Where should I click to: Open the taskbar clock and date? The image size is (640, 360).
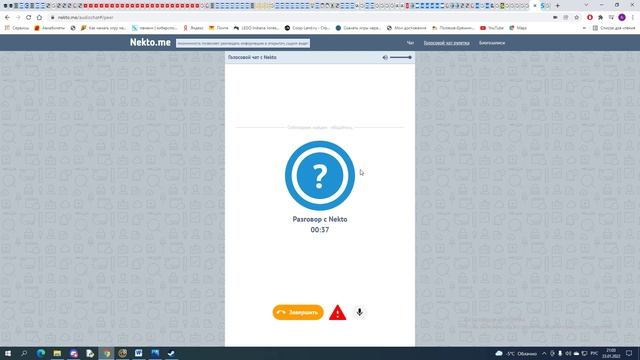point(611,353)
